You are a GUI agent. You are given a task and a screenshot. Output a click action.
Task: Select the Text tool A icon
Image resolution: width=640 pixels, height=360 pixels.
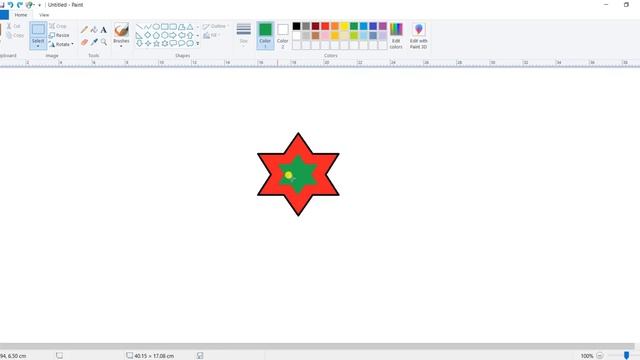click(x=104, y=30)
